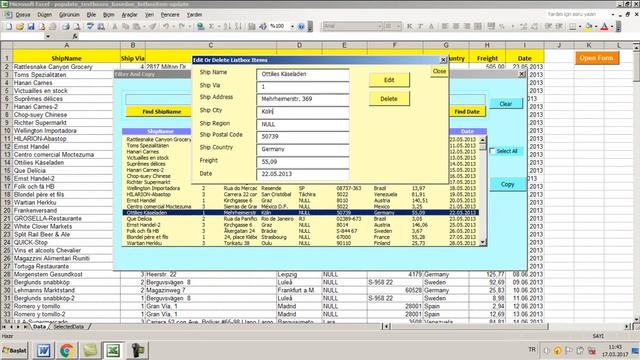
Task: Click the fill color paint bucket
Action: click(x=589, y=27)
